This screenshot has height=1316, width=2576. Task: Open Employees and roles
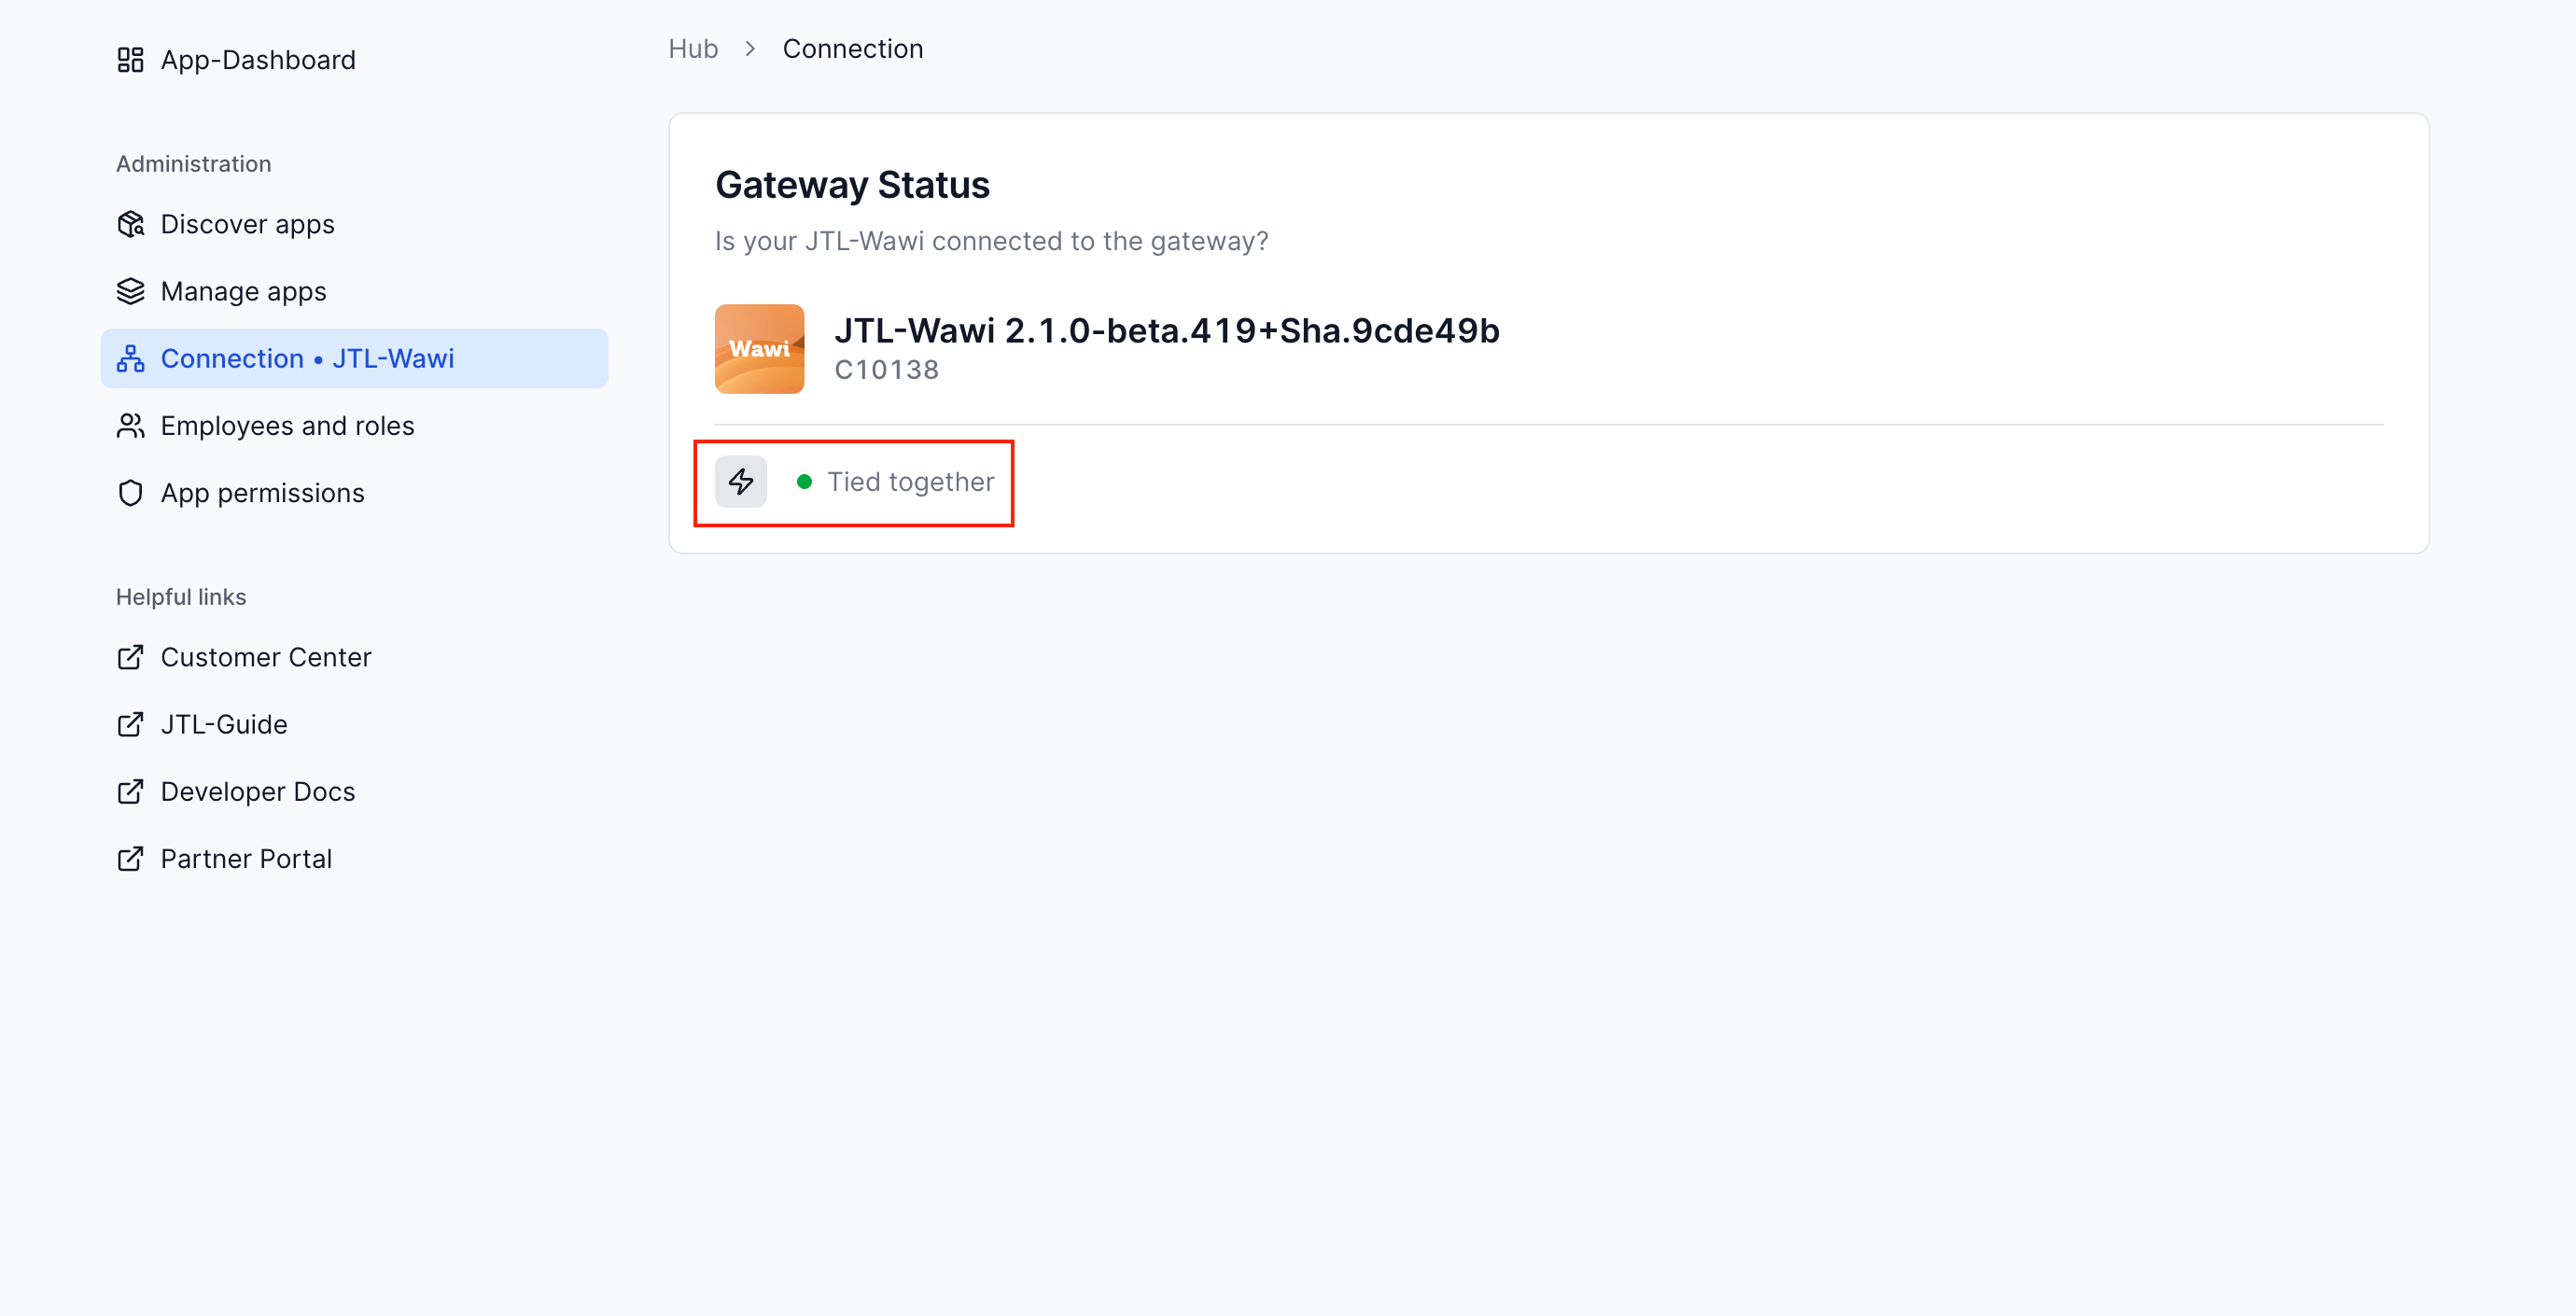(287, 425)
